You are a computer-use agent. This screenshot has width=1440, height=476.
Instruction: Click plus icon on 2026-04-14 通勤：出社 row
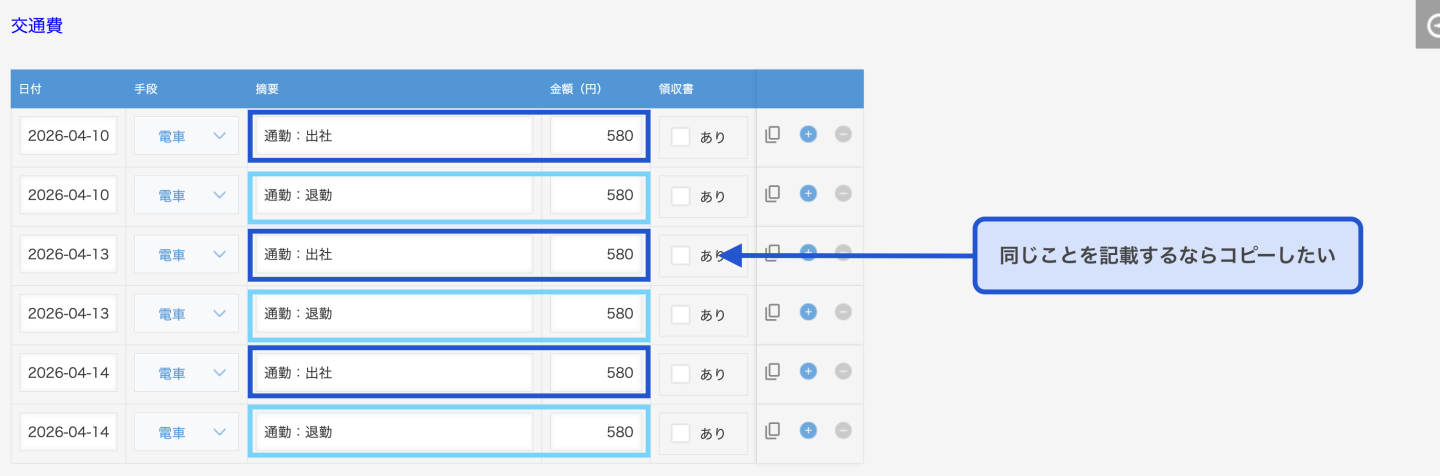[808, 372]
